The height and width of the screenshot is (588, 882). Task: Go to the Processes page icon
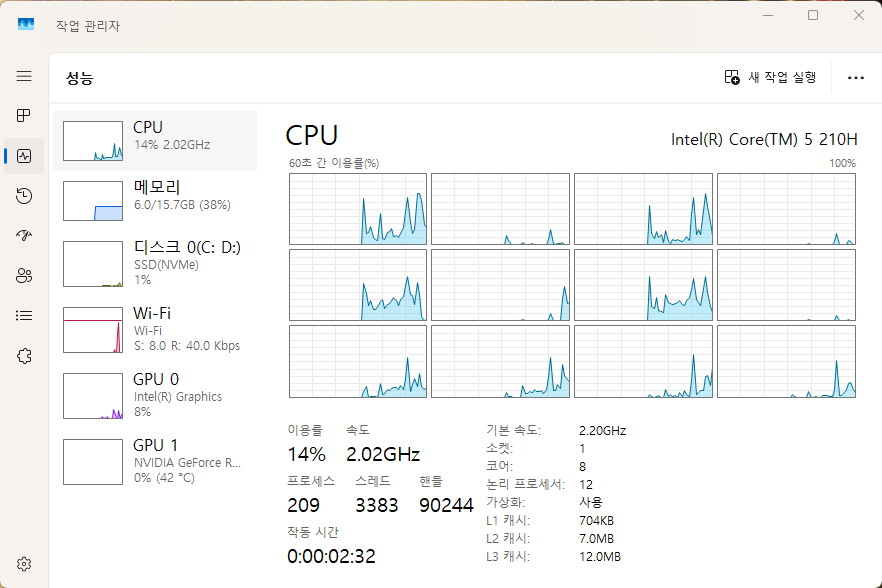pos(24,116)
